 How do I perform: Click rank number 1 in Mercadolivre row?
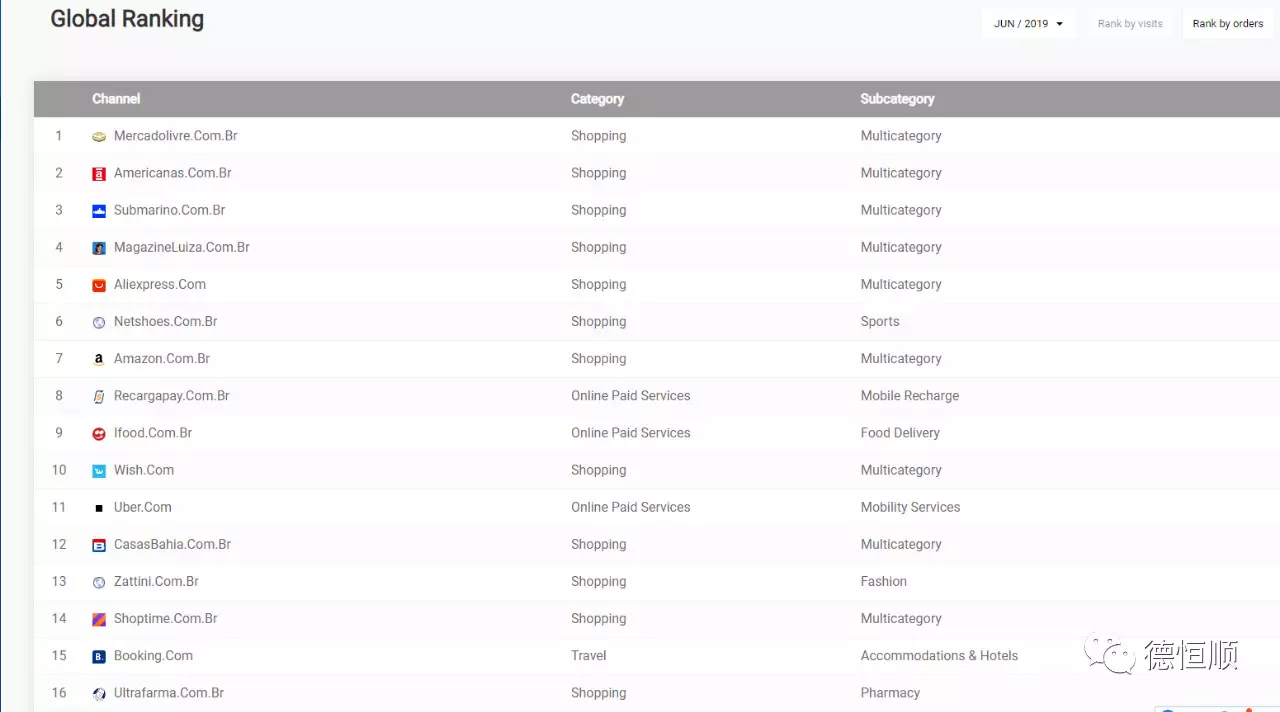point(59,136)
